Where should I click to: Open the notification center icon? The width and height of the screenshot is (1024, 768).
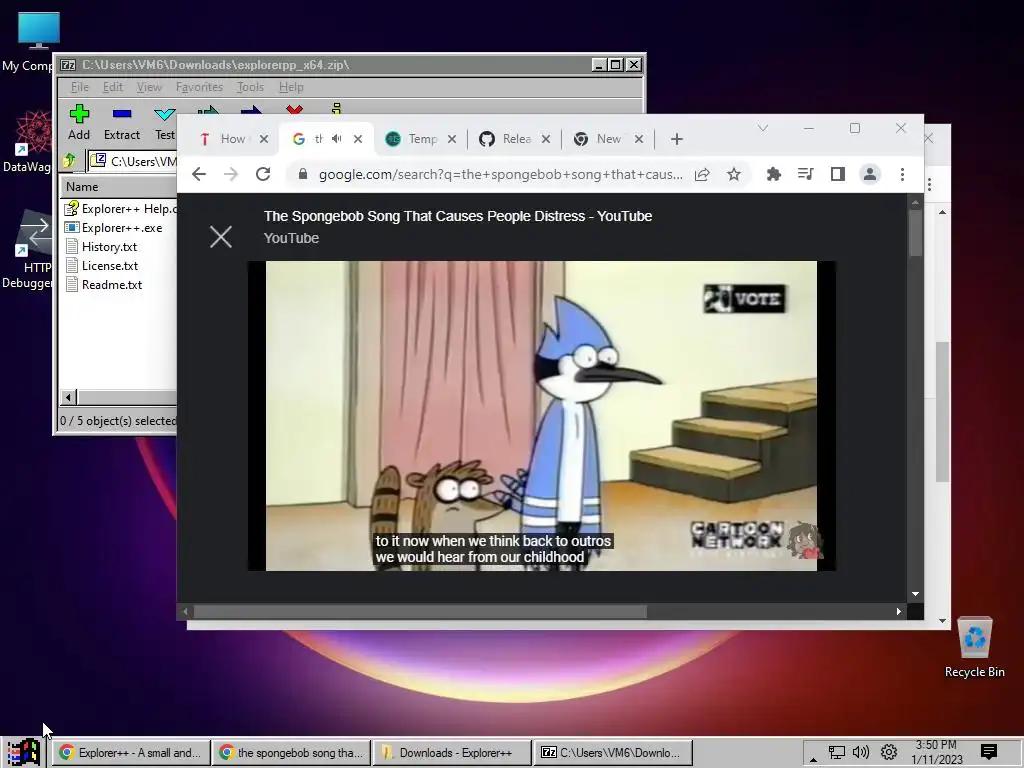989,752
